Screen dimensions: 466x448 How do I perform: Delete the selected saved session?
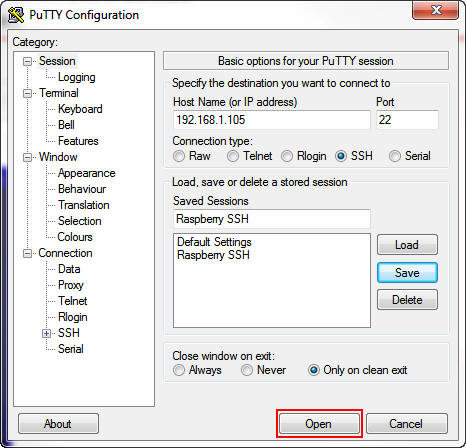pyautogui.click(x=407, y=300)
